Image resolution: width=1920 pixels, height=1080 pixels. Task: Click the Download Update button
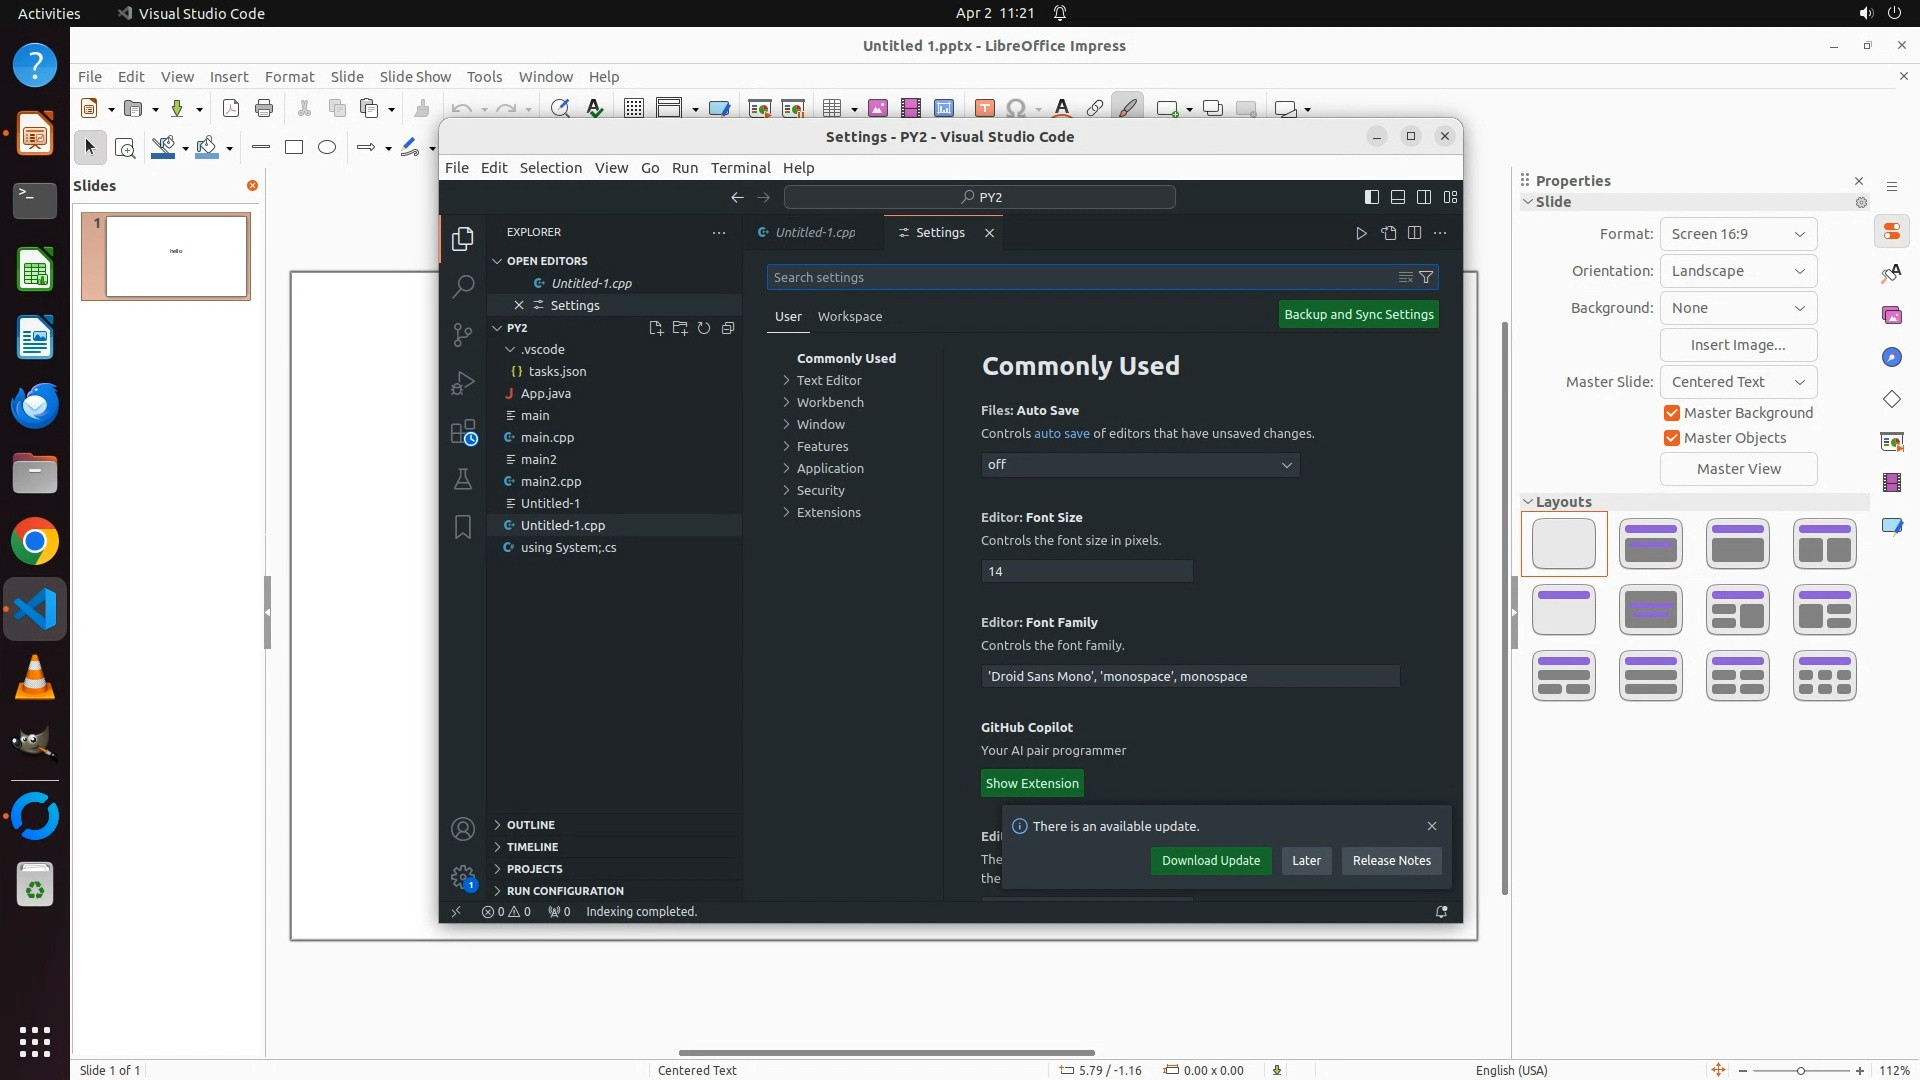click(x=1210, y=861)
